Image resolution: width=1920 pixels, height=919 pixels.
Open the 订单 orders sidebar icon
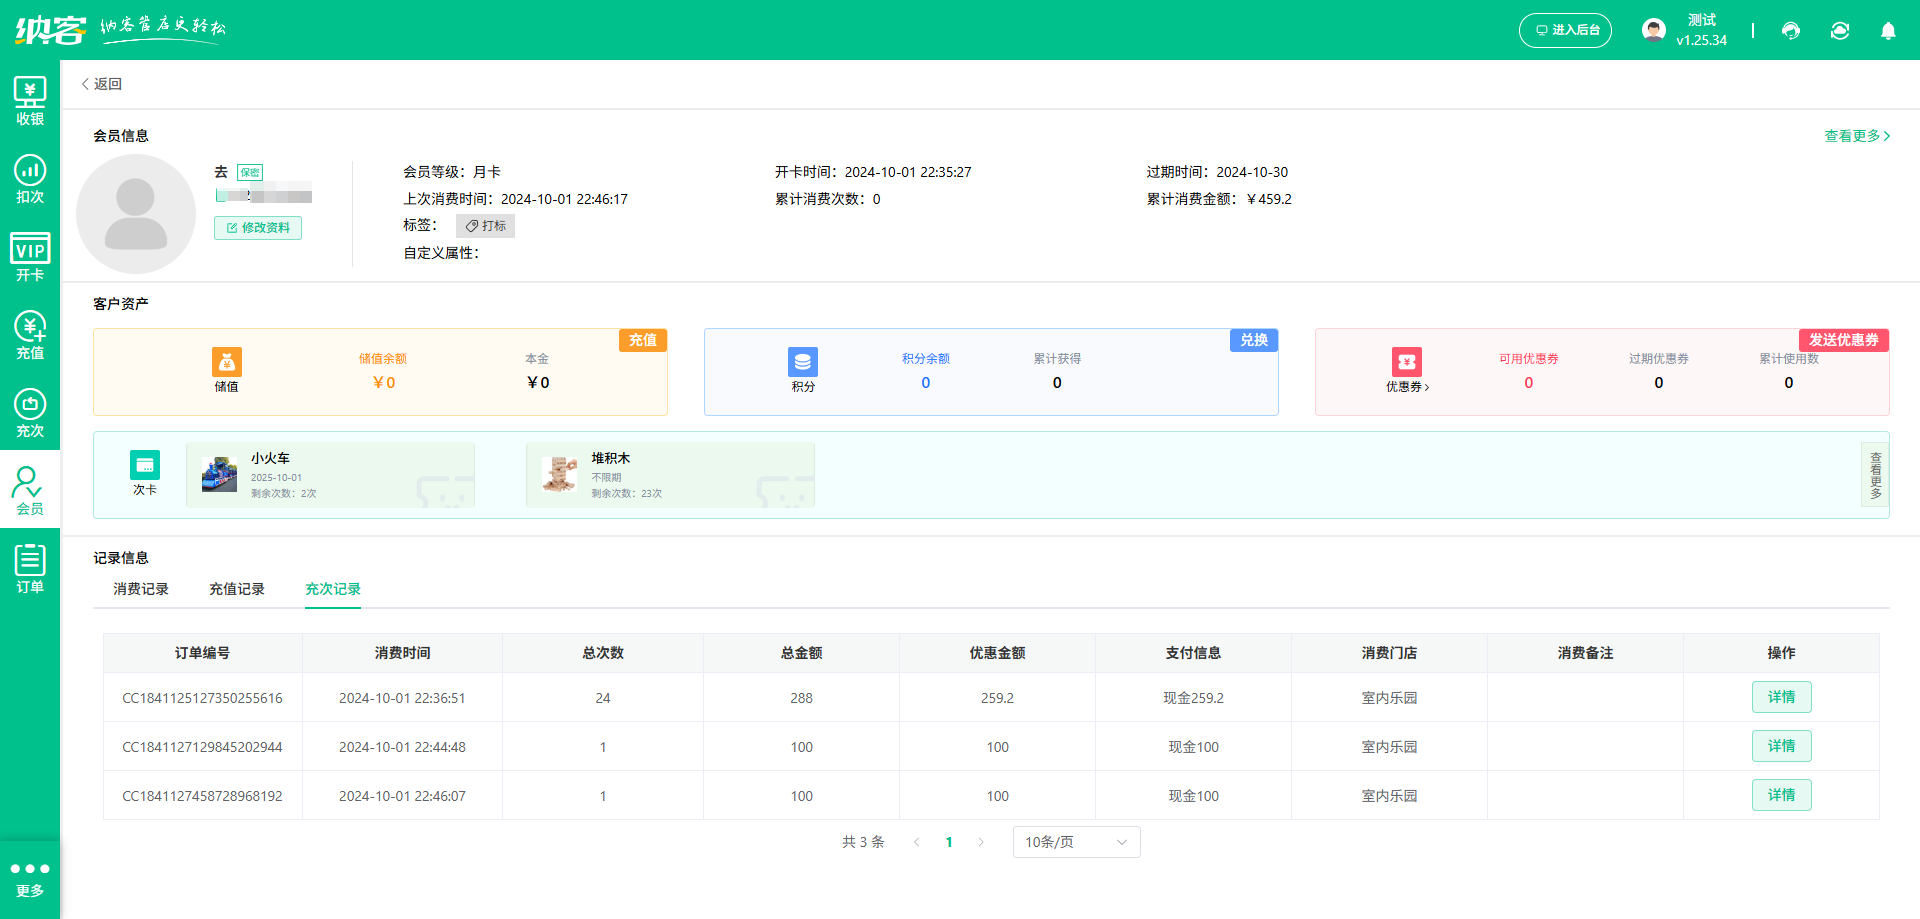(30, 567)
